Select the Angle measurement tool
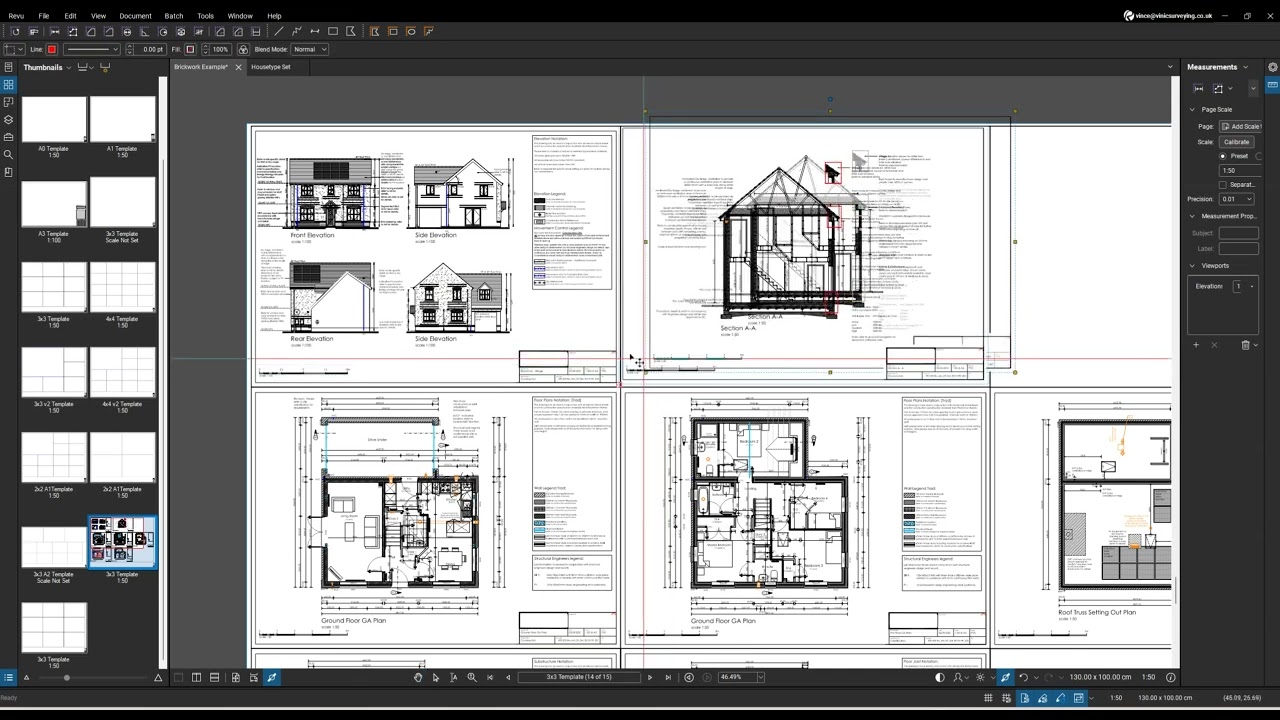This screenshot has width=1280, height=720. pyautogui.click(x=145, y=32)
